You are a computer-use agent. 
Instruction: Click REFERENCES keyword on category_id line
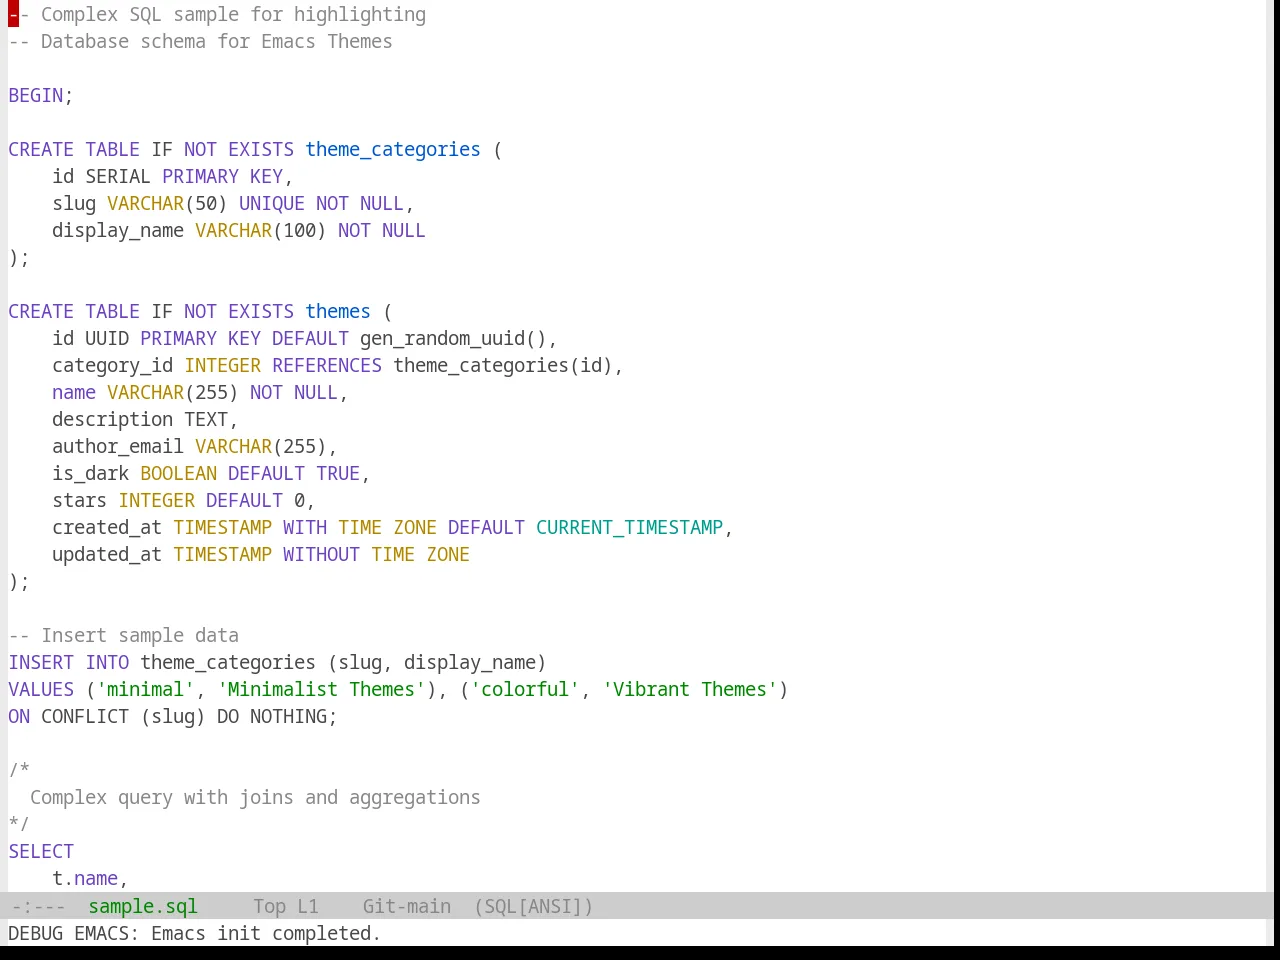coord(327,365)
